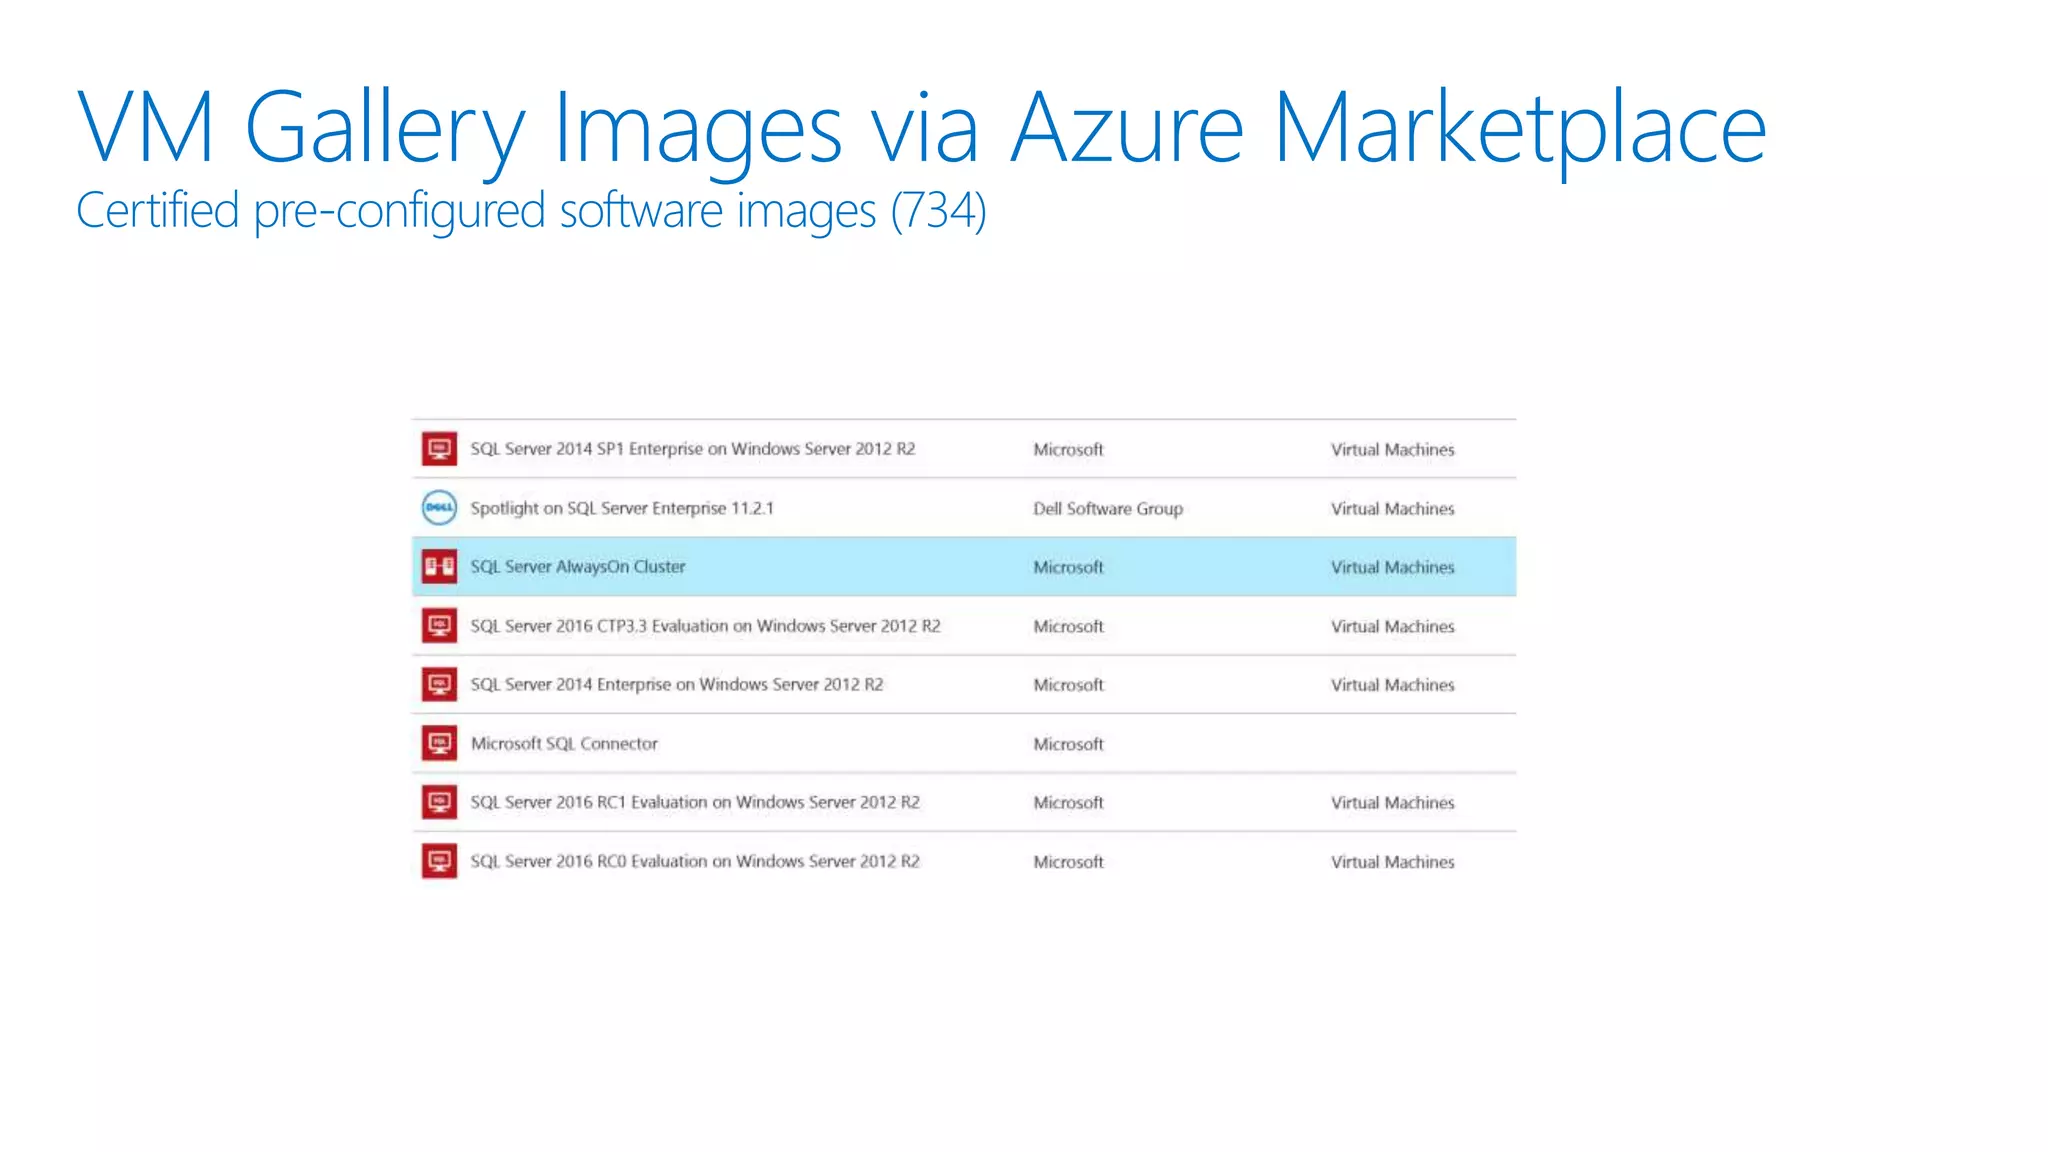
Task: Click SQL Server 2014 Enterprise on Windows title
Action: point(676,685)
